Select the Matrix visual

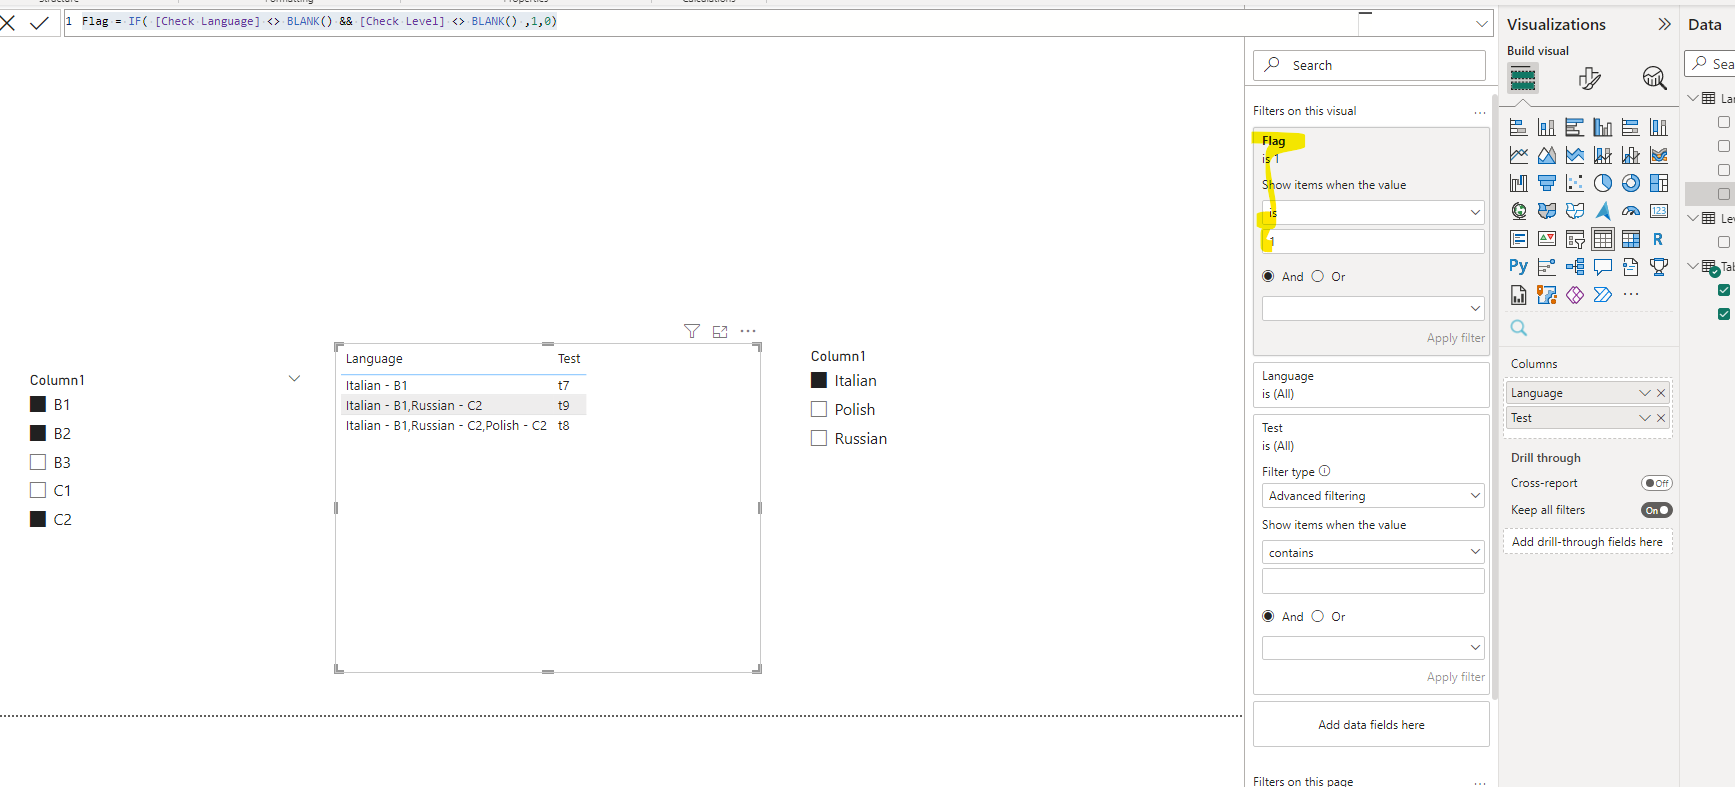1631,239
